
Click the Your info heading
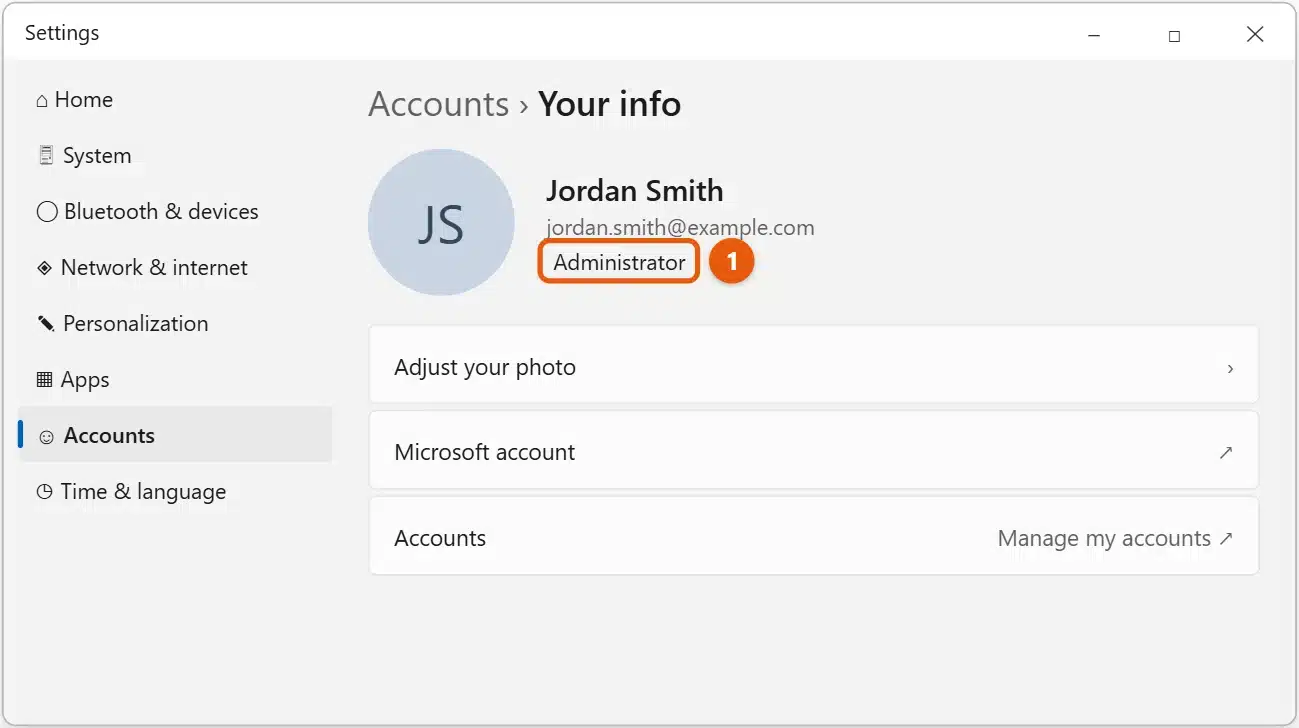pyautogui.click(x=610, y=104)
